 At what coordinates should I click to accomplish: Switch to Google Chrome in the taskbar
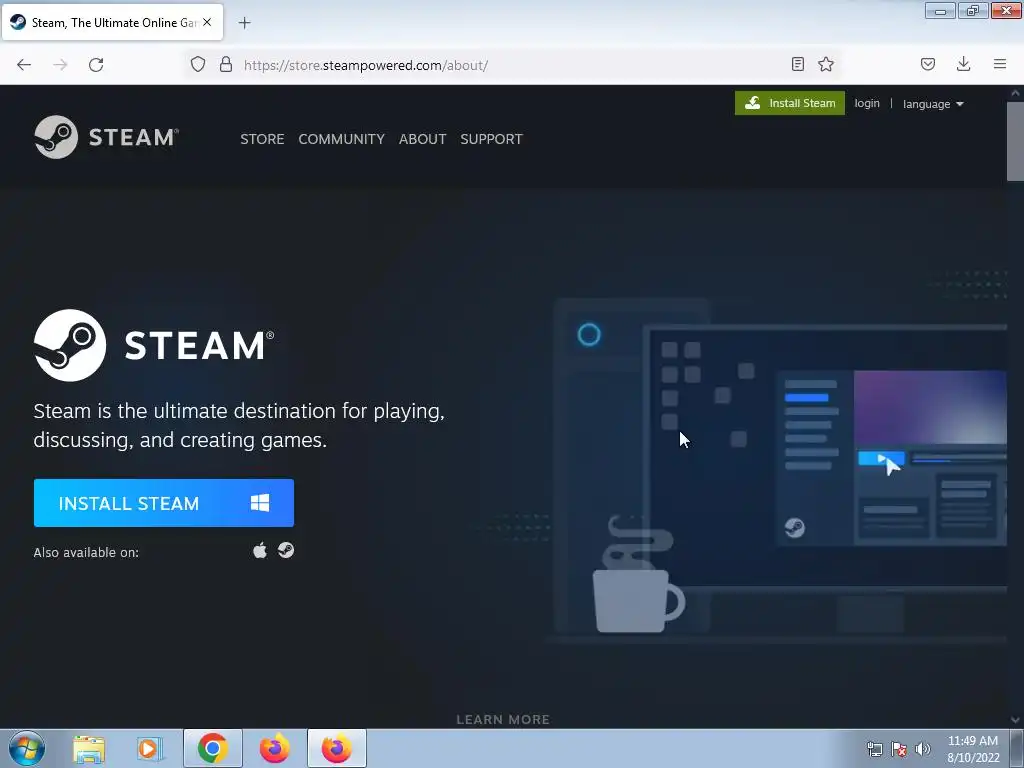pyautogui.click(x=213, y=748)
